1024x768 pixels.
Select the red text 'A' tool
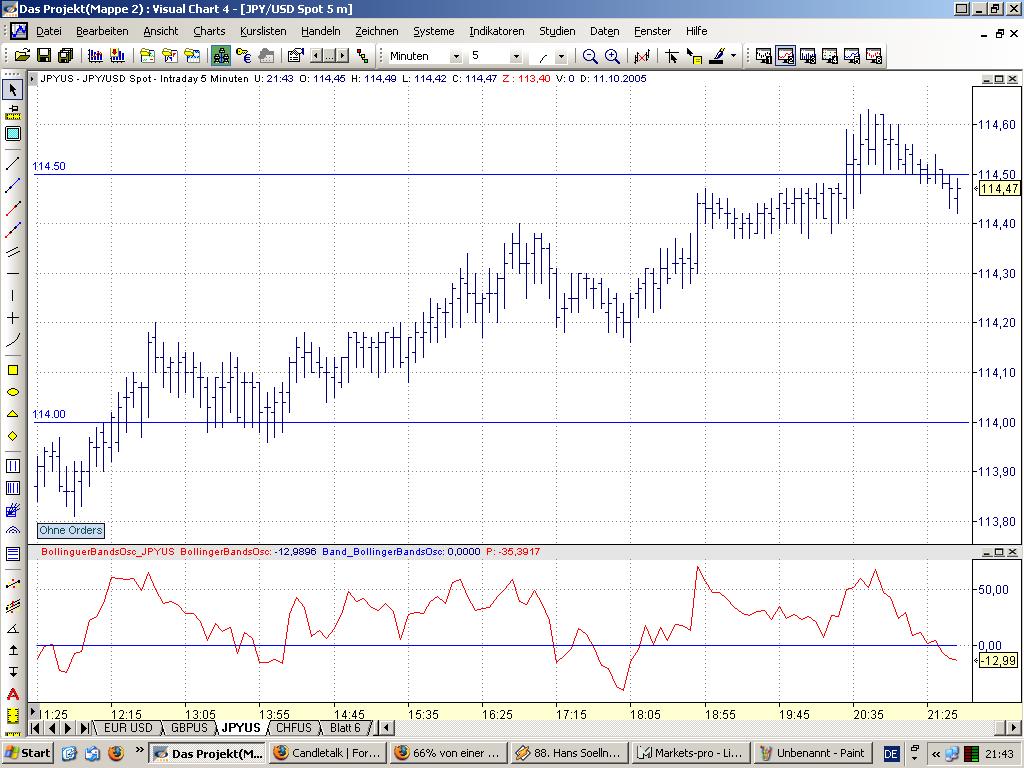click(13, 694)
